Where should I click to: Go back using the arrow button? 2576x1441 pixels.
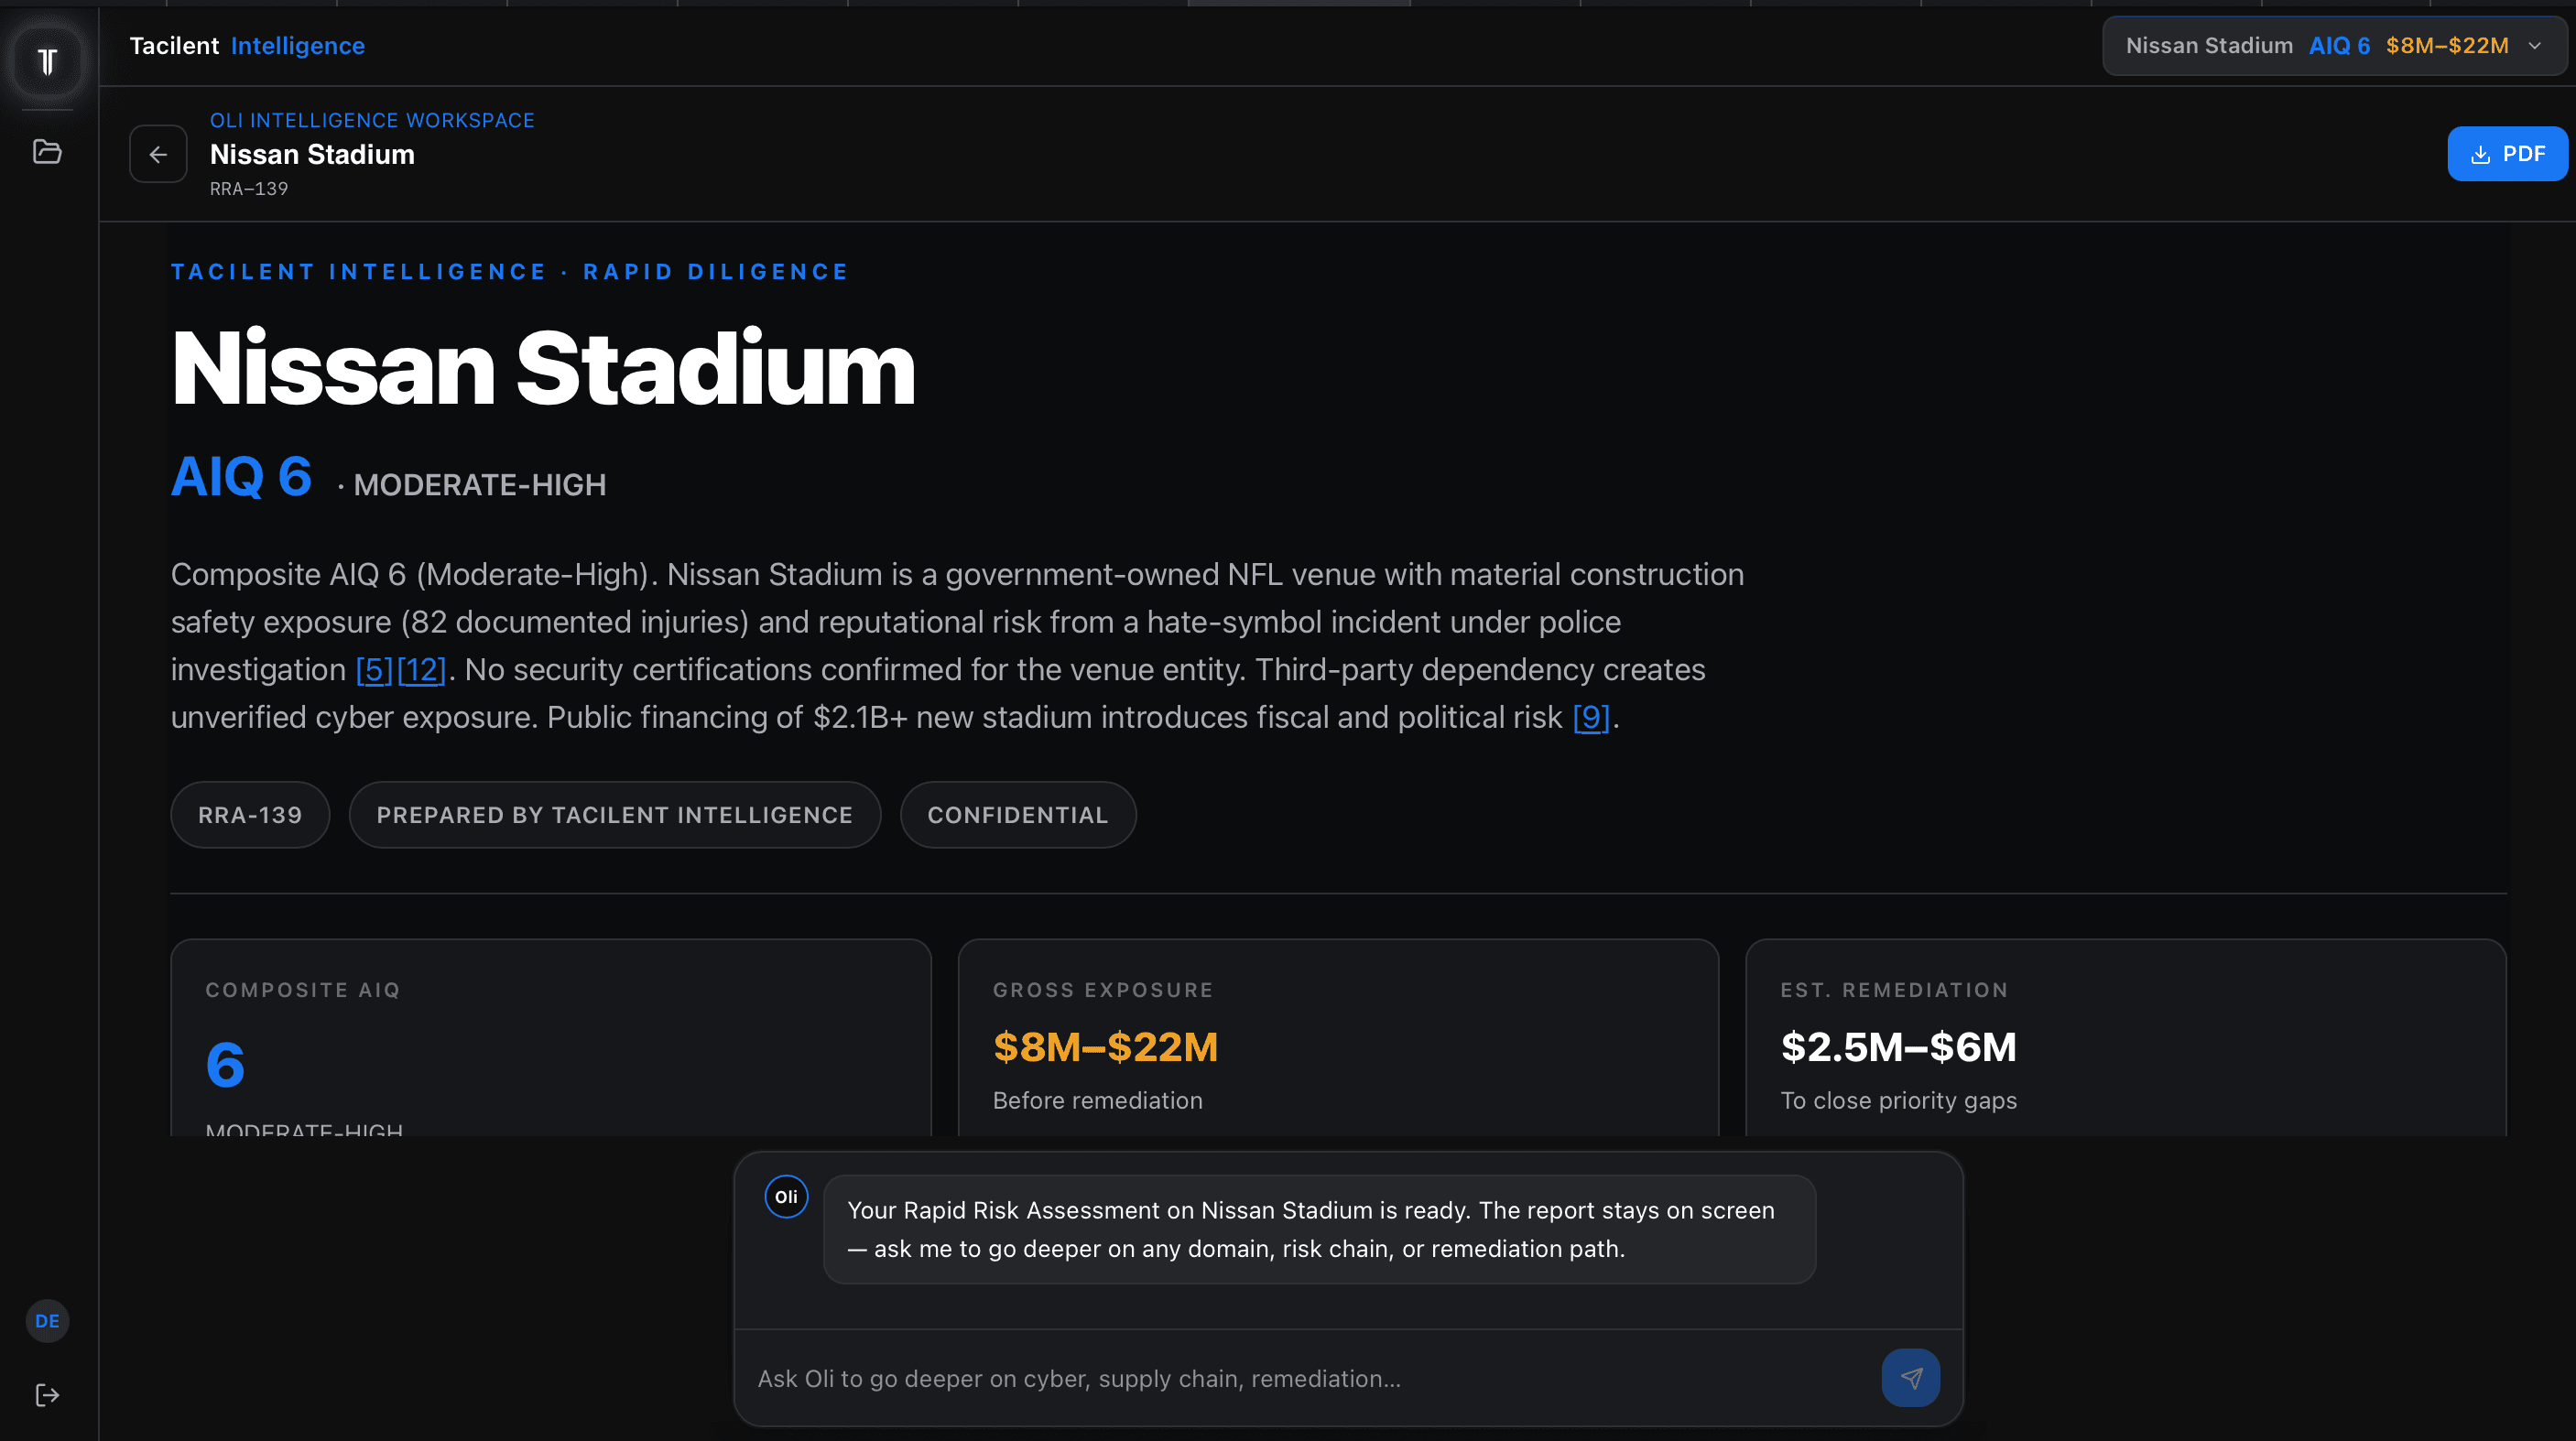tap(158, 154)
